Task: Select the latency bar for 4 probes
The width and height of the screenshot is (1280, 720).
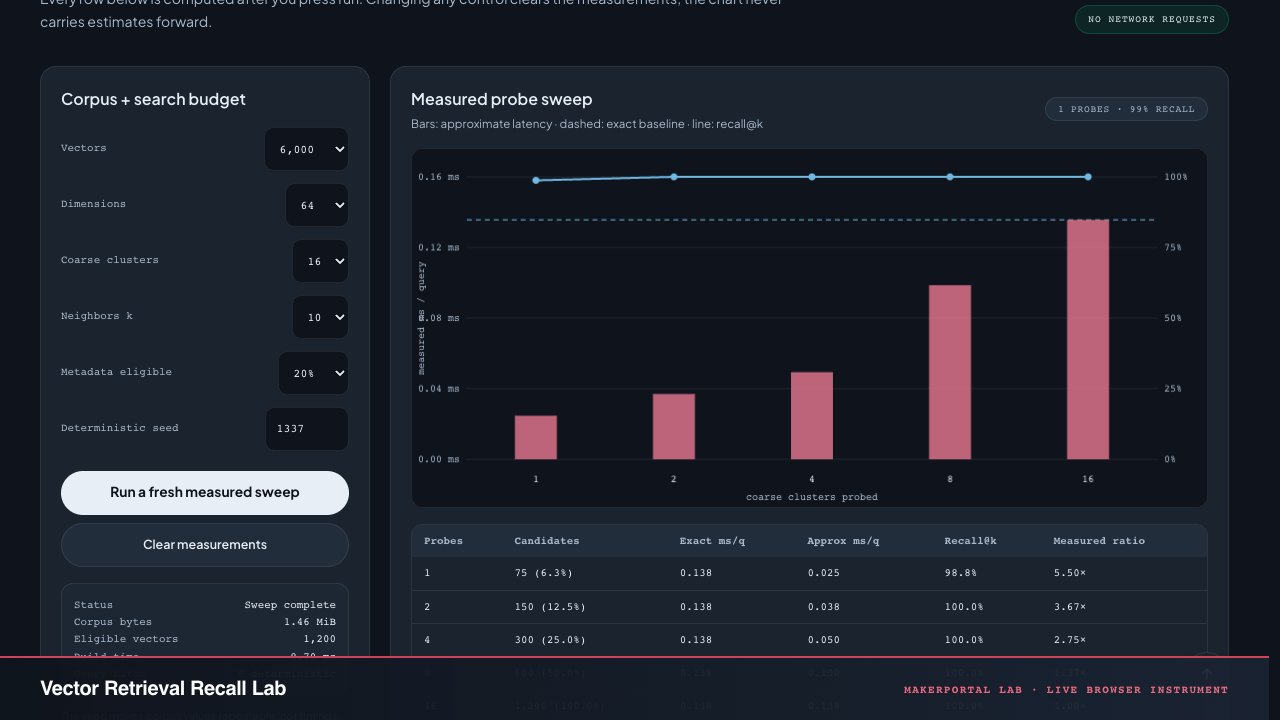Action: [x=812, y=416]
